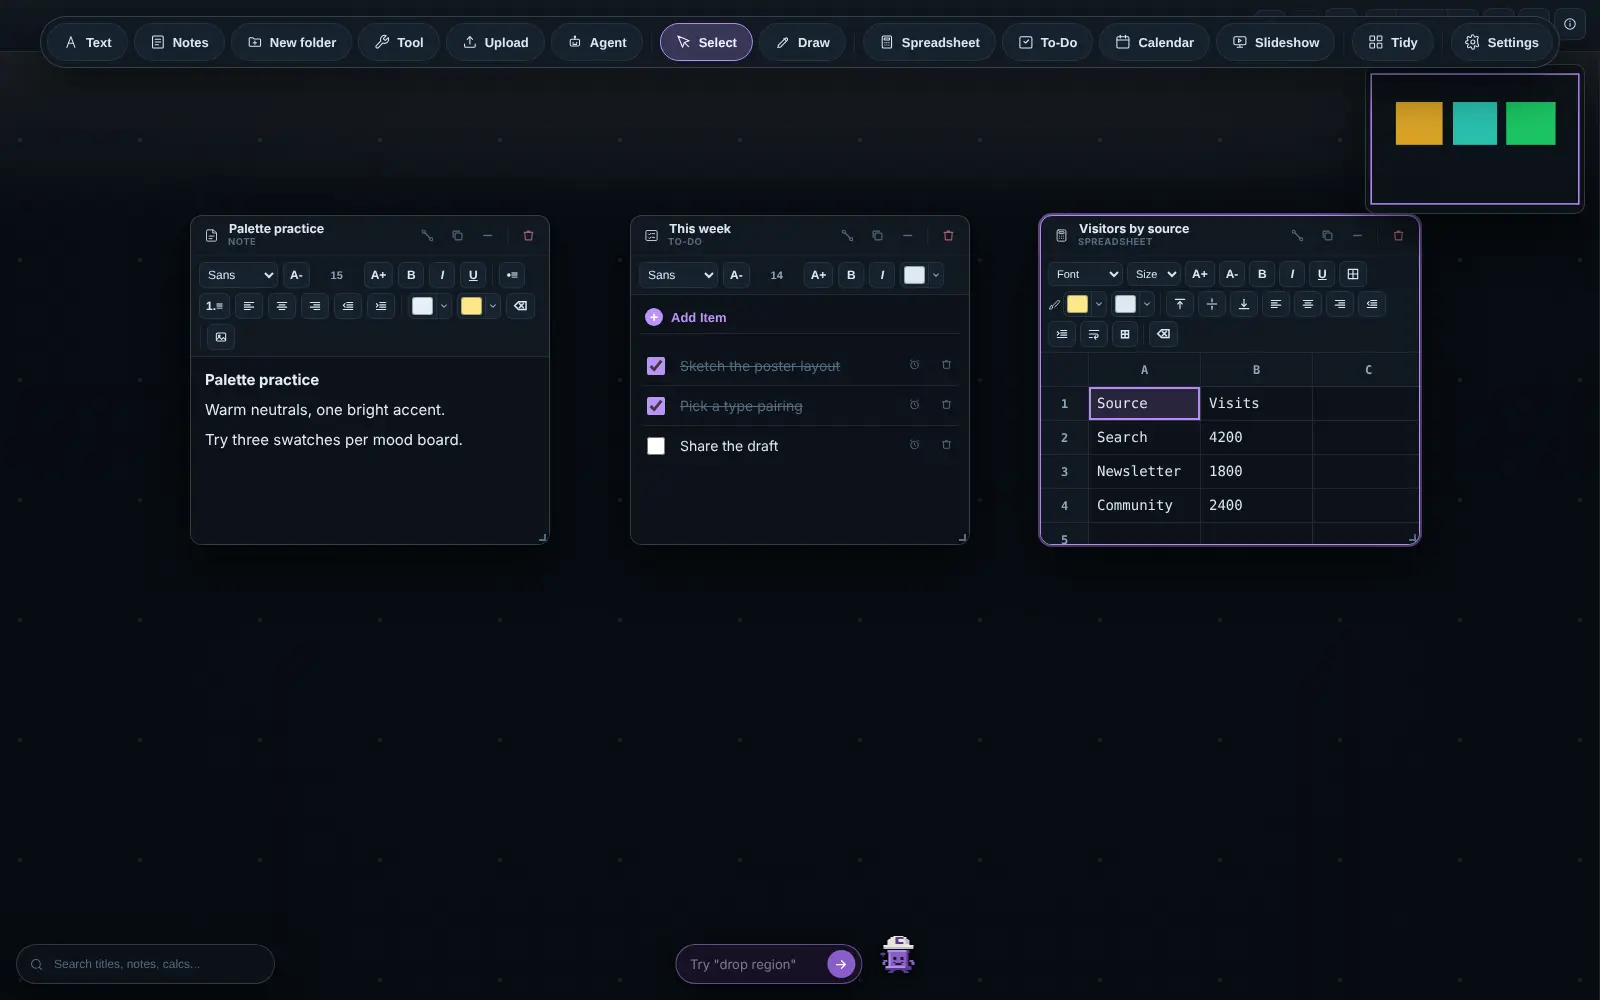
Task: Click the connector icon on This week panel
Action: [x=847, y=236]
